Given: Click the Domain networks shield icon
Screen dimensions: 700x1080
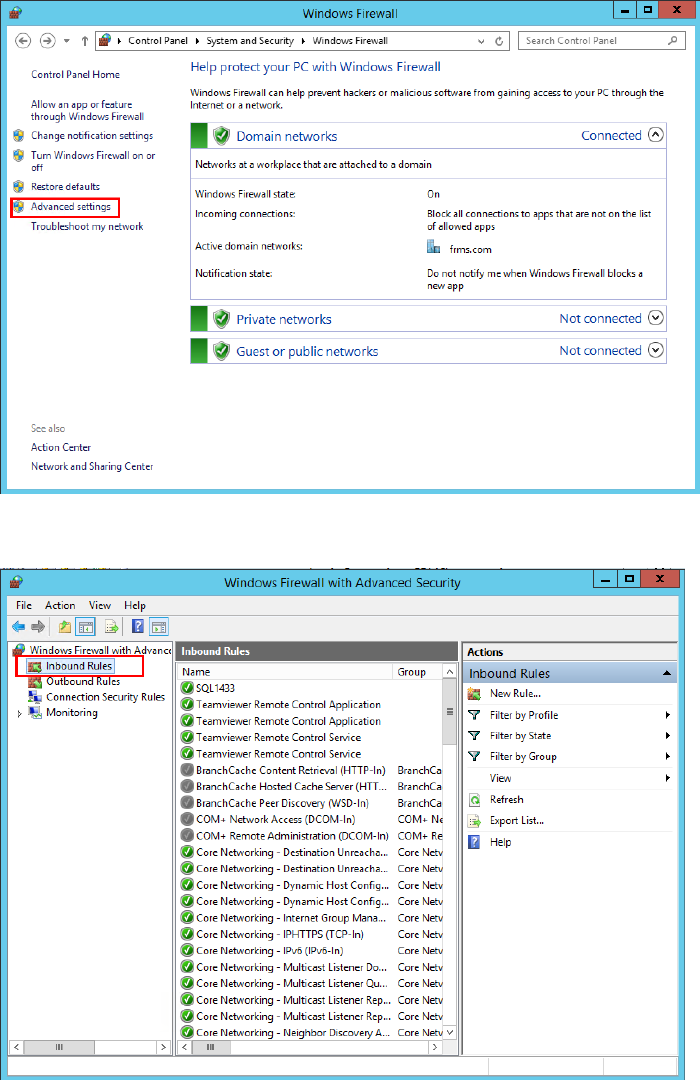Looking at the screenshot, I should pyautogui.click(x=221, y=136).
